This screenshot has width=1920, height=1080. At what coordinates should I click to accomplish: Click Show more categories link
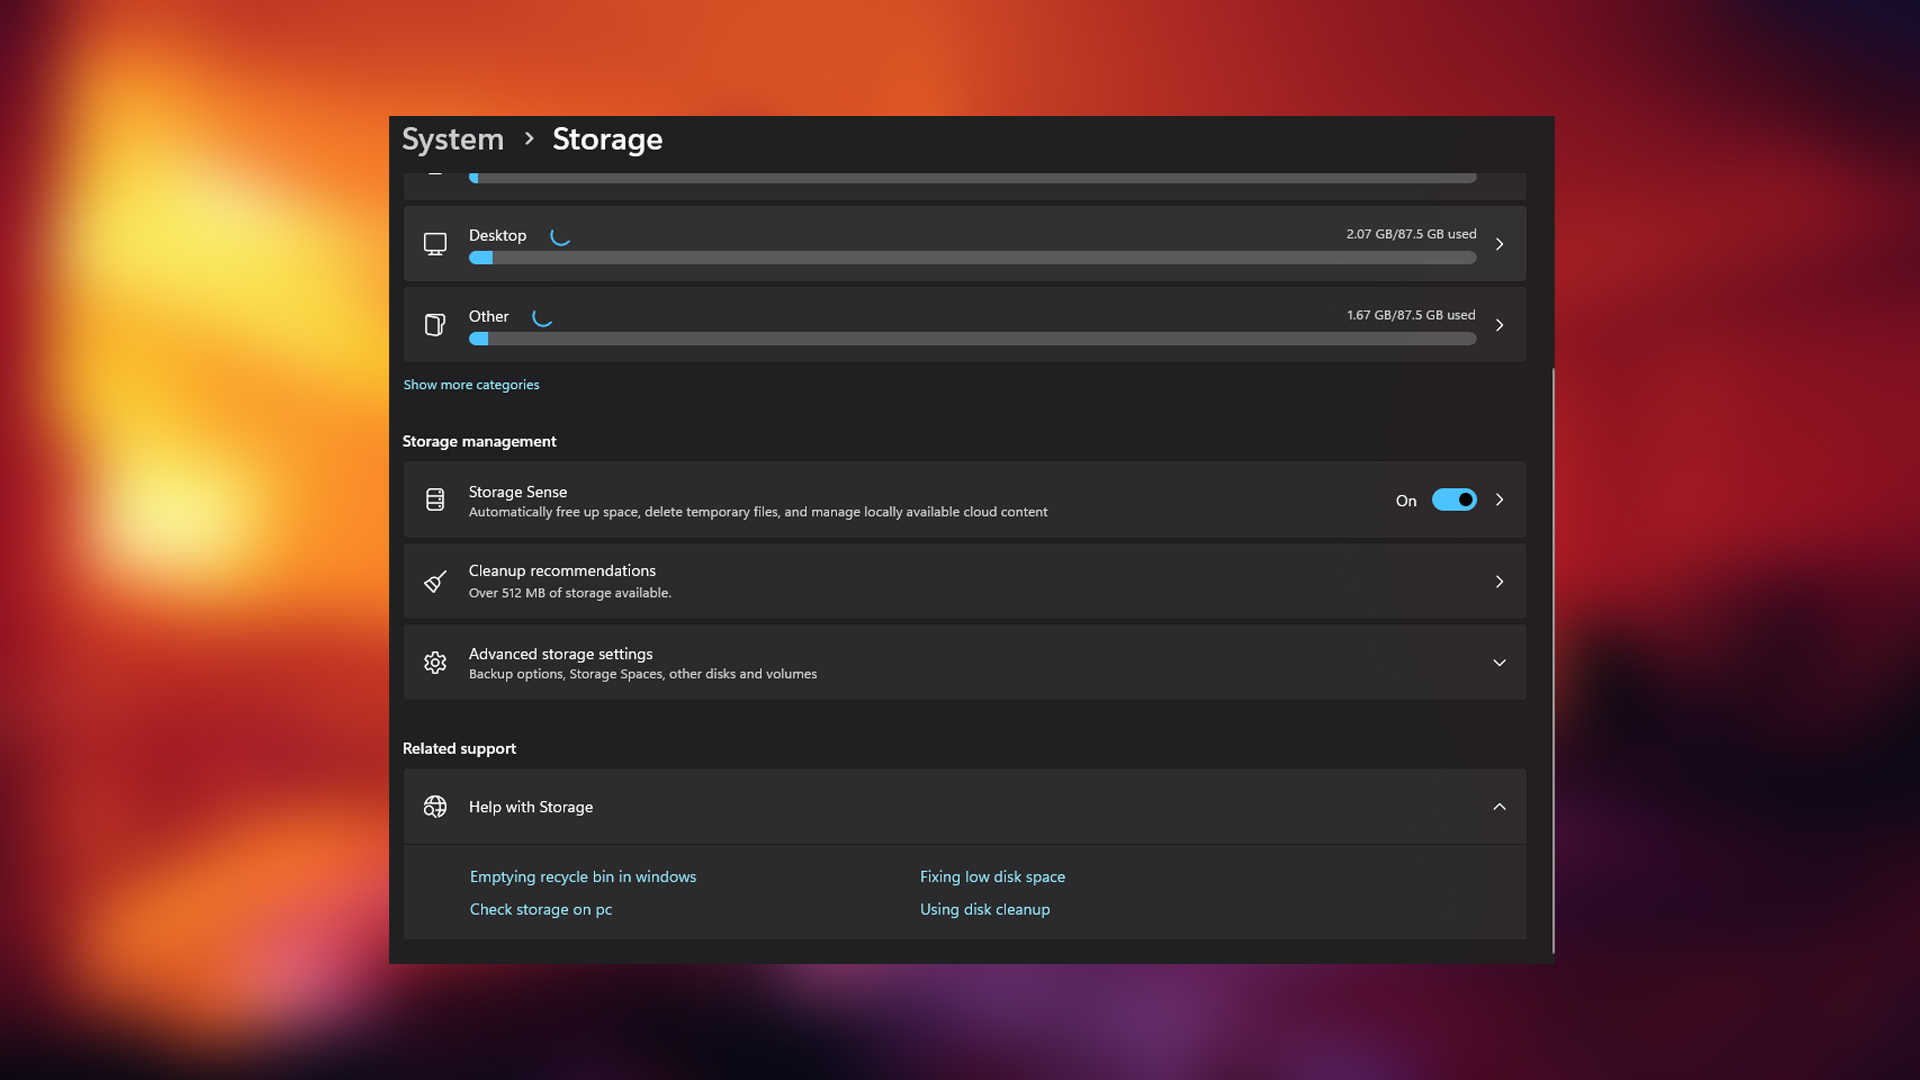click(471, 385)
